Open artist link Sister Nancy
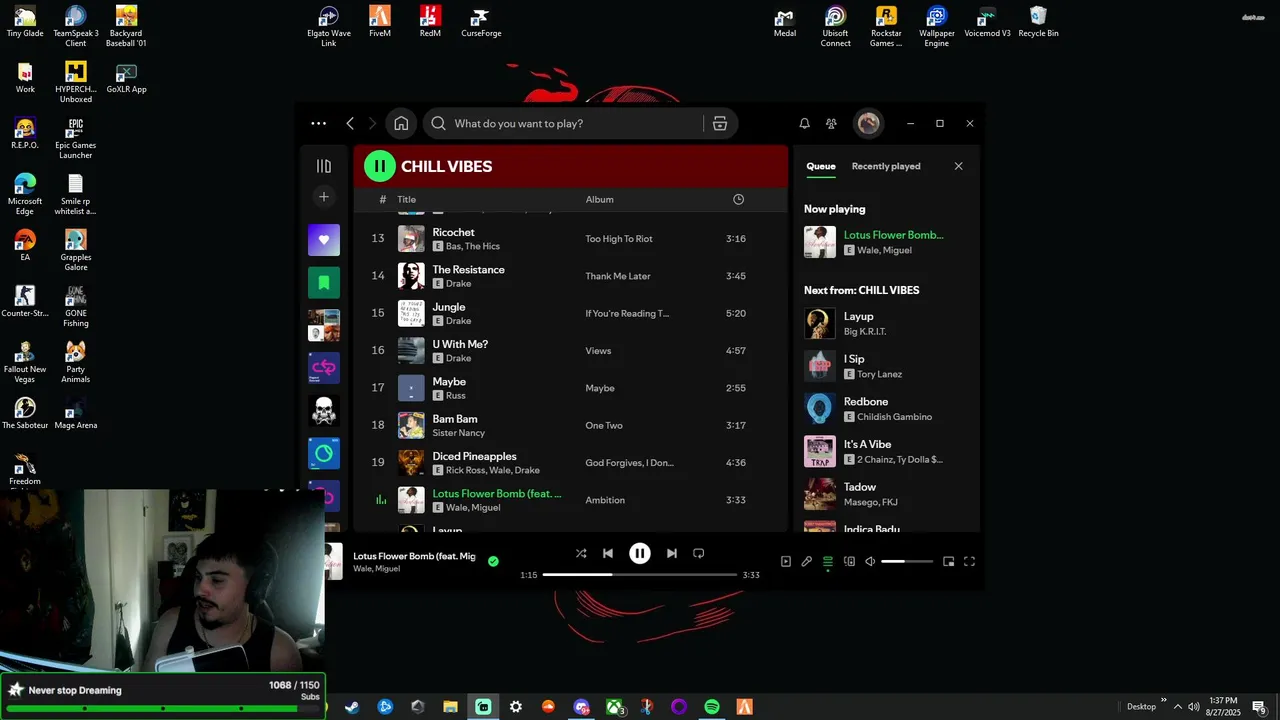1280x720 pixels. (x=459, y=433)
